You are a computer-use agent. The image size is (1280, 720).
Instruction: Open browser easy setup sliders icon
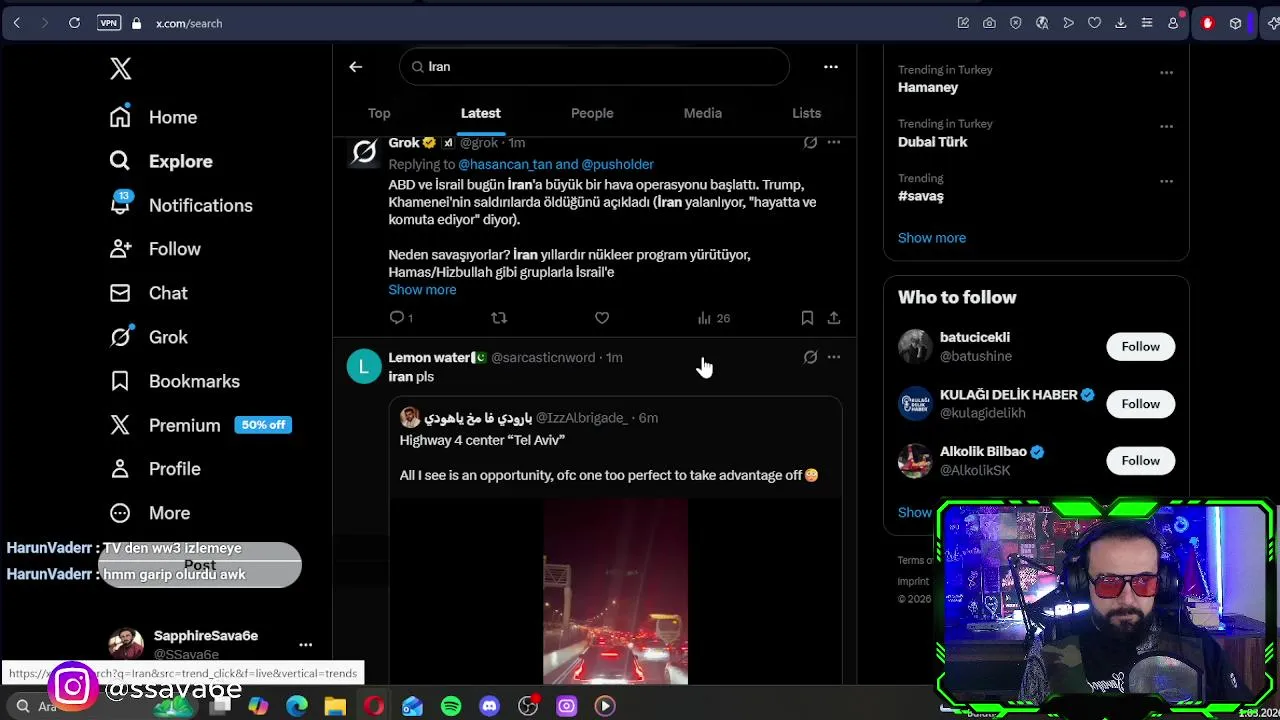1147,23
